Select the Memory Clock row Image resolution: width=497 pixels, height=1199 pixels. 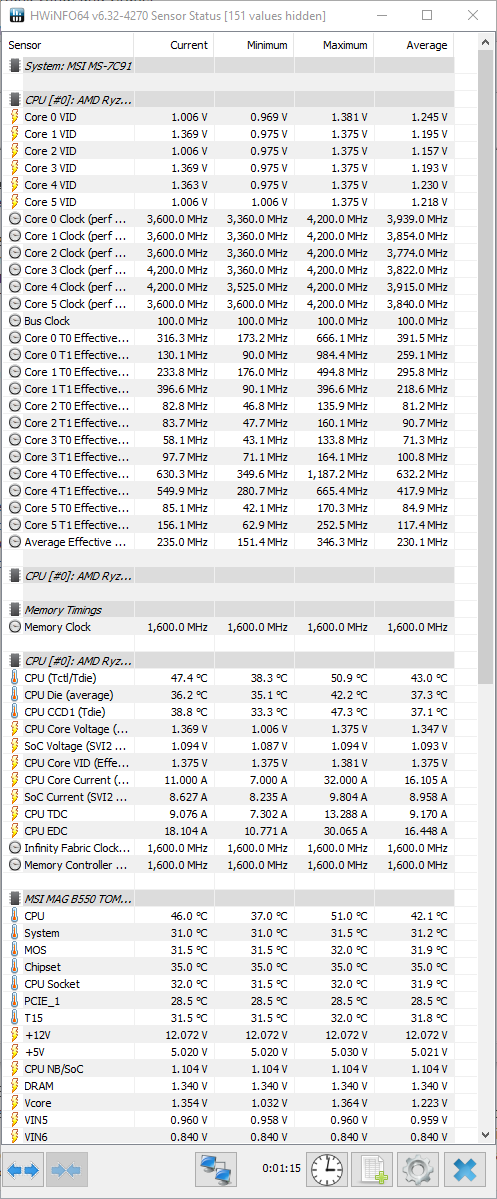[x=229, y=627]
